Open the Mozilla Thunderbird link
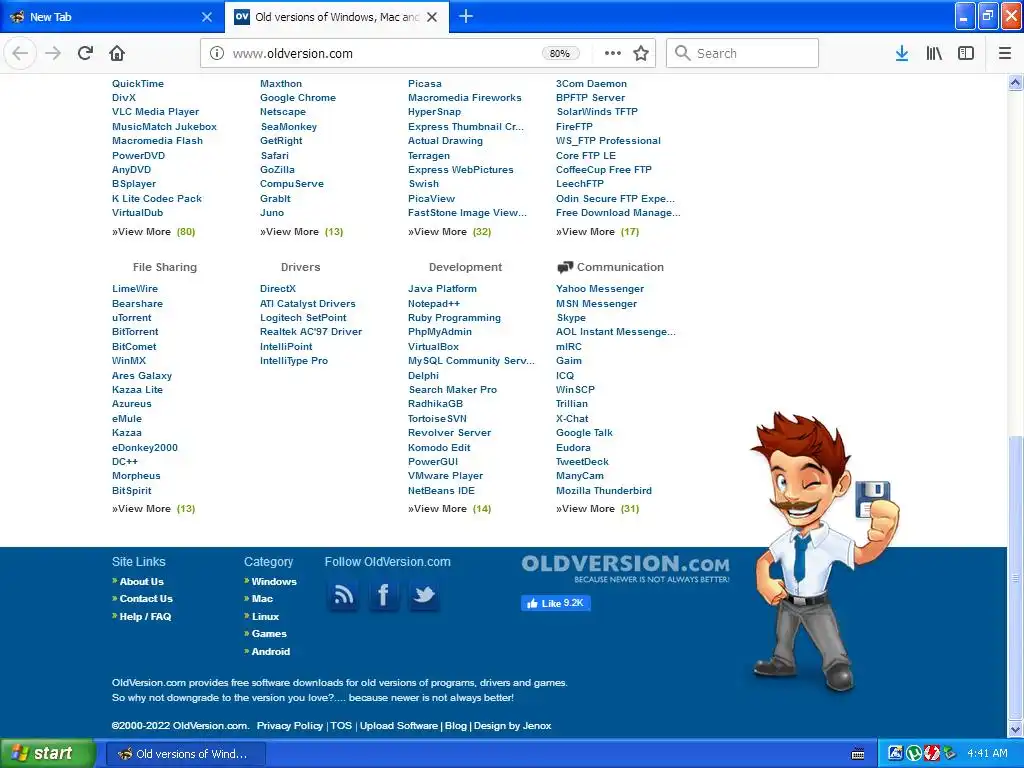 pyautogui.click(x=604, y=490)
